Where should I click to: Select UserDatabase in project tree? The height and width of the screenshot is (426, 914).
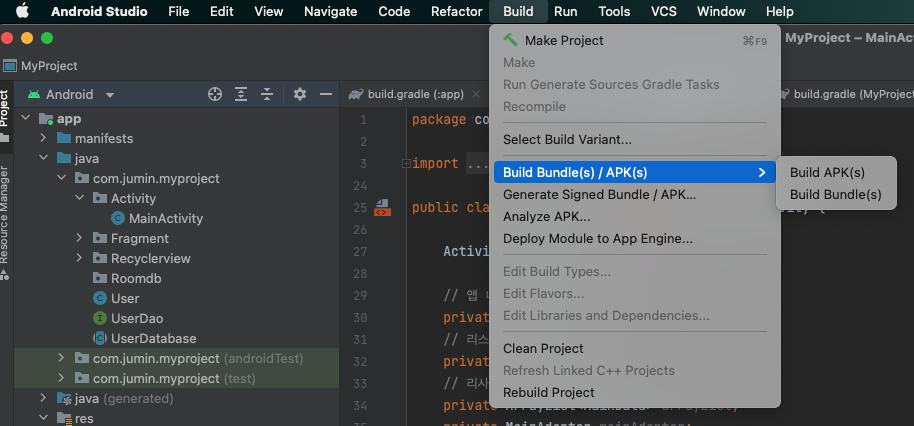[x=153, y=338]
